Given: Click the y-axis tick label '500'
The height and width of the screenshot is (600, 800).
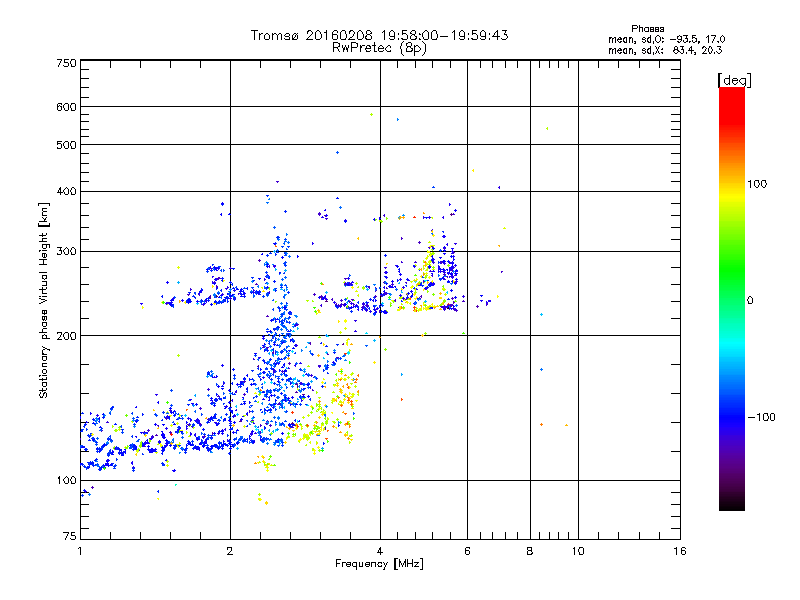Looking at the screenshot, I should (66, 145).
